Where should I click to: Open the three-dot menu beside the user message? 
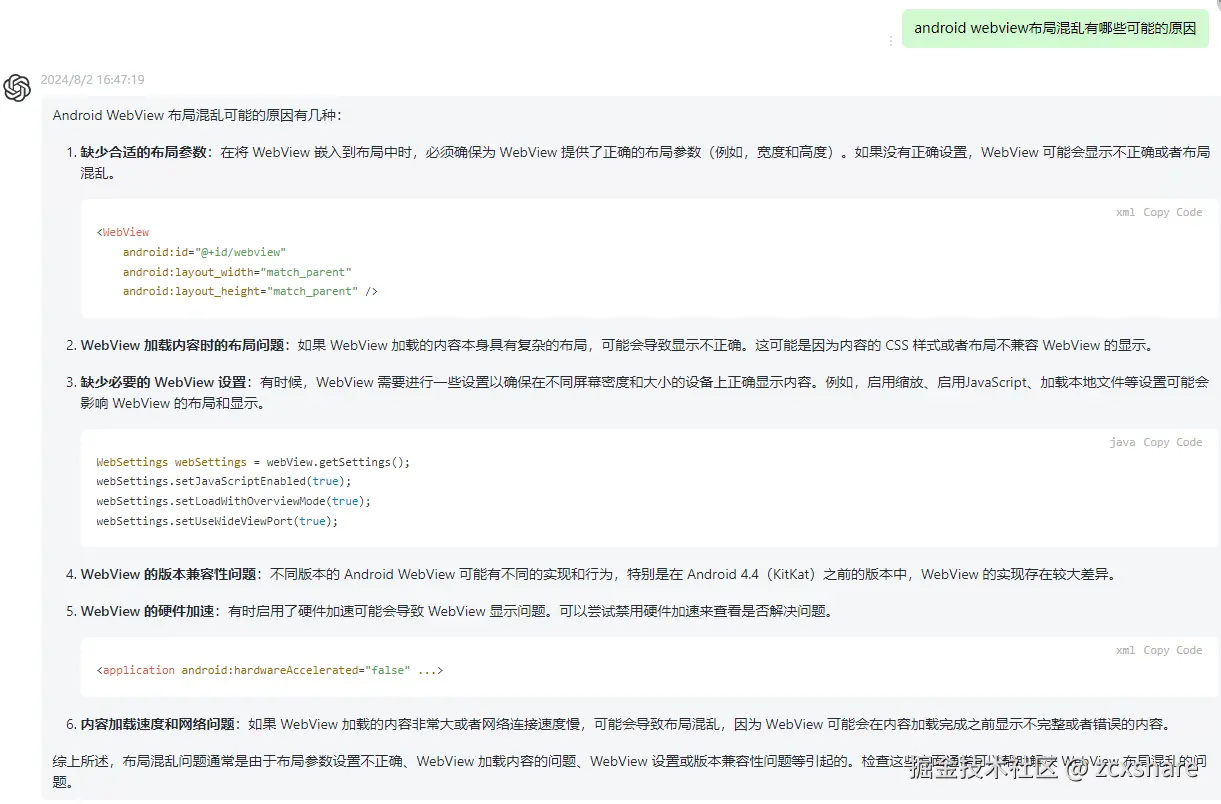pos(891,40)
